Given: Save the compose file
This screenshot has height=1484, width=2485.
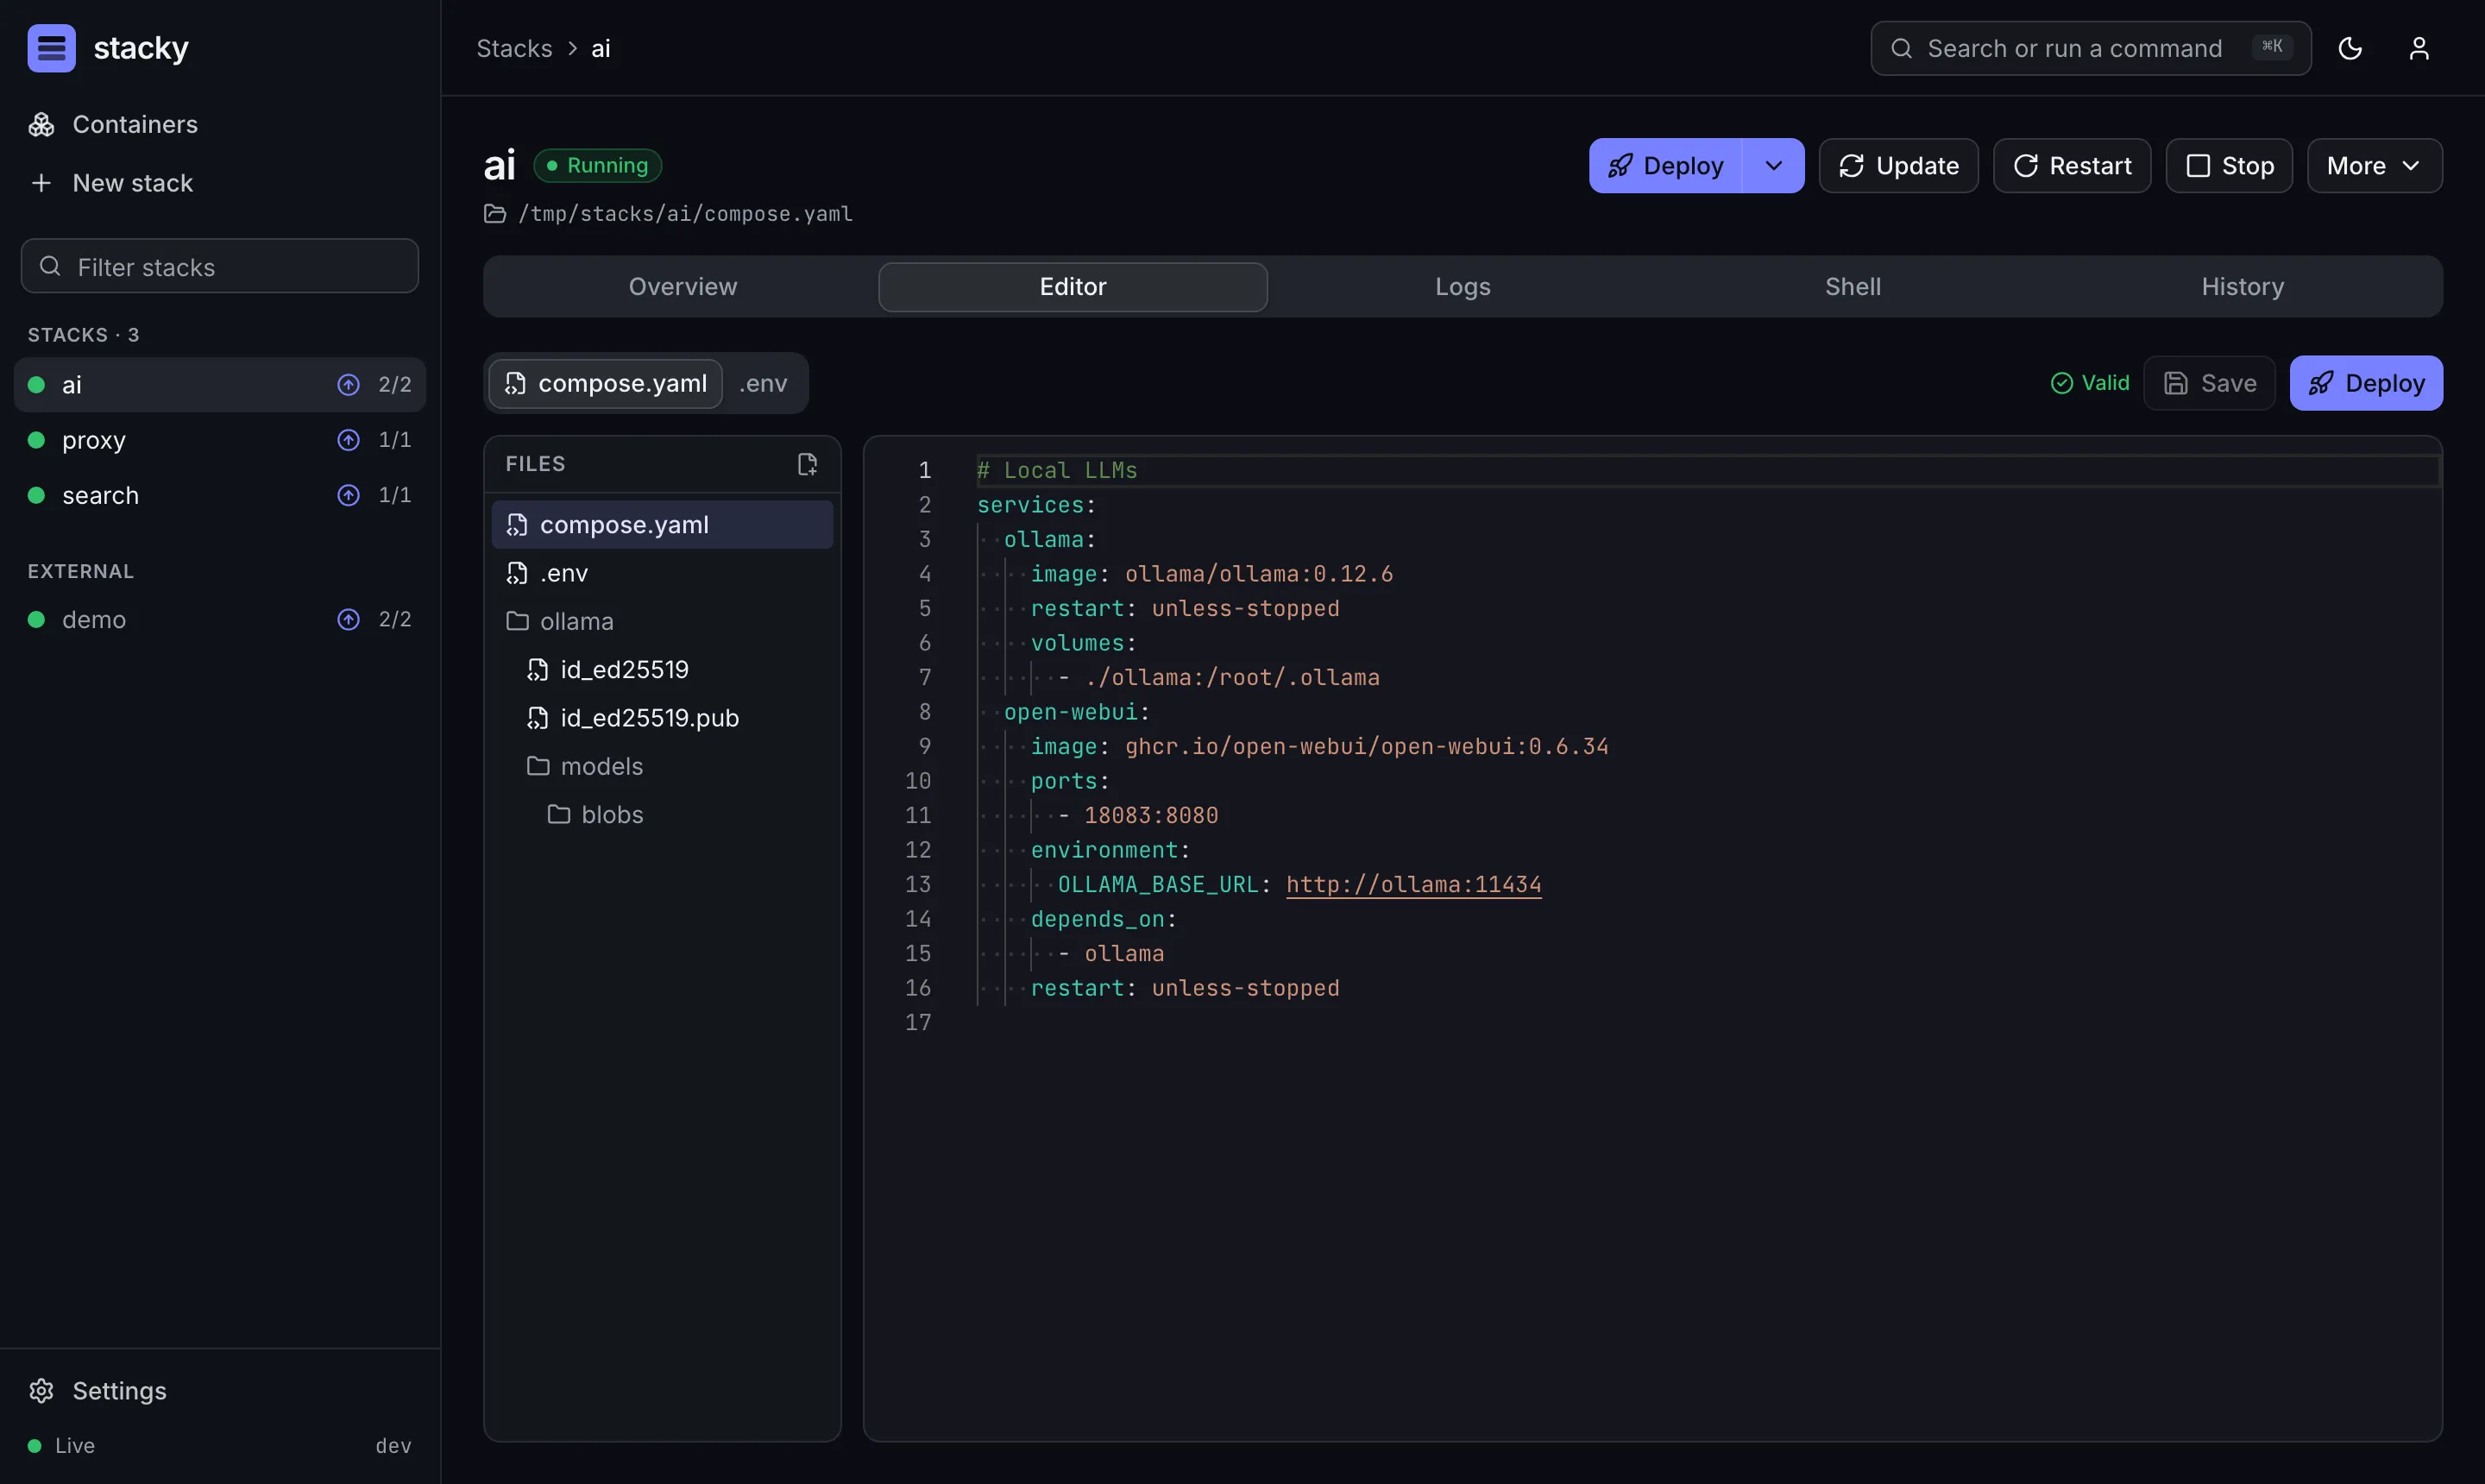Looking at the screenshot, I should pyautogui.click(x=2209, y=383).
